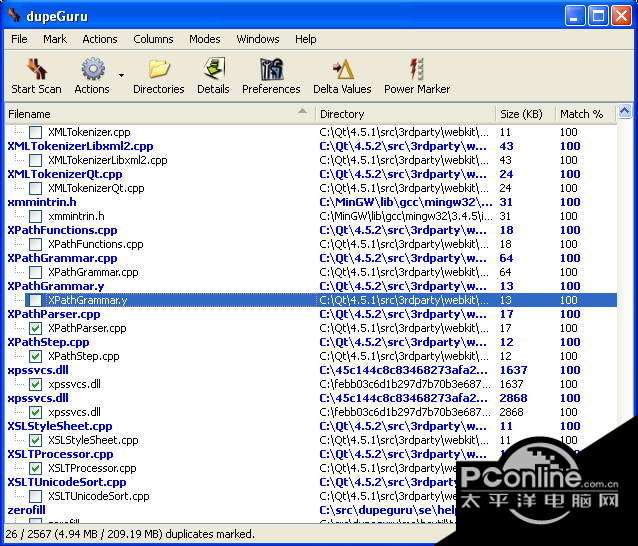Image resolution: width=638 pixels, height=546 pixels.
Task: Click the C:\src\dupeguru directory cell of zerofill
Action: pos(388,510)
